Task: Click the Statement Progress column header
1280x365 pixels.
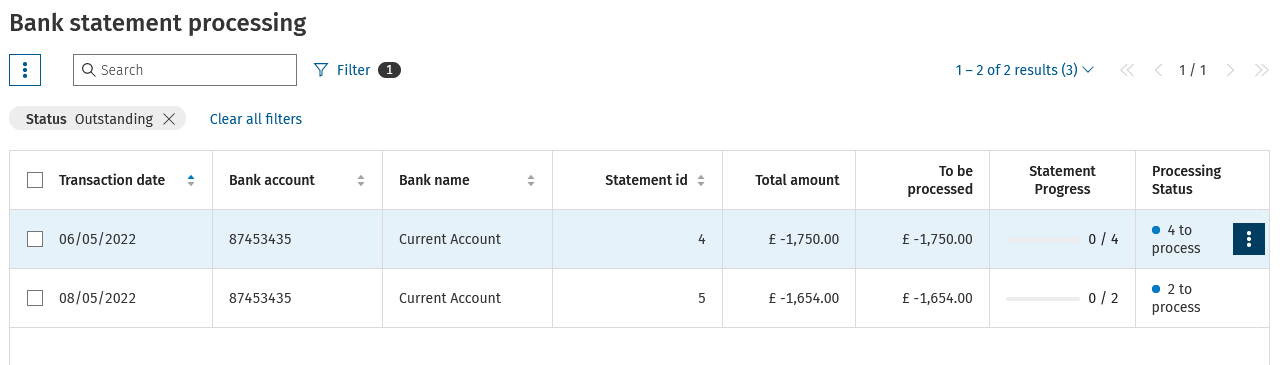Action: (x=1062, y=180)
